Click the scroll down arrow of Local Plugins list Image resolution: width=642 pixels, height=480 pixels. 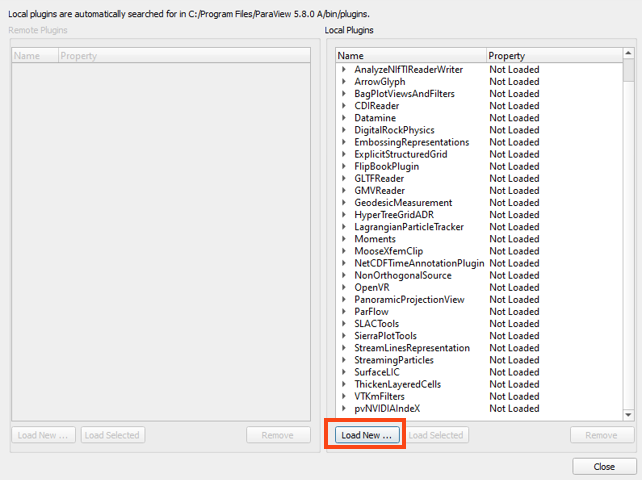pos(628,415)
